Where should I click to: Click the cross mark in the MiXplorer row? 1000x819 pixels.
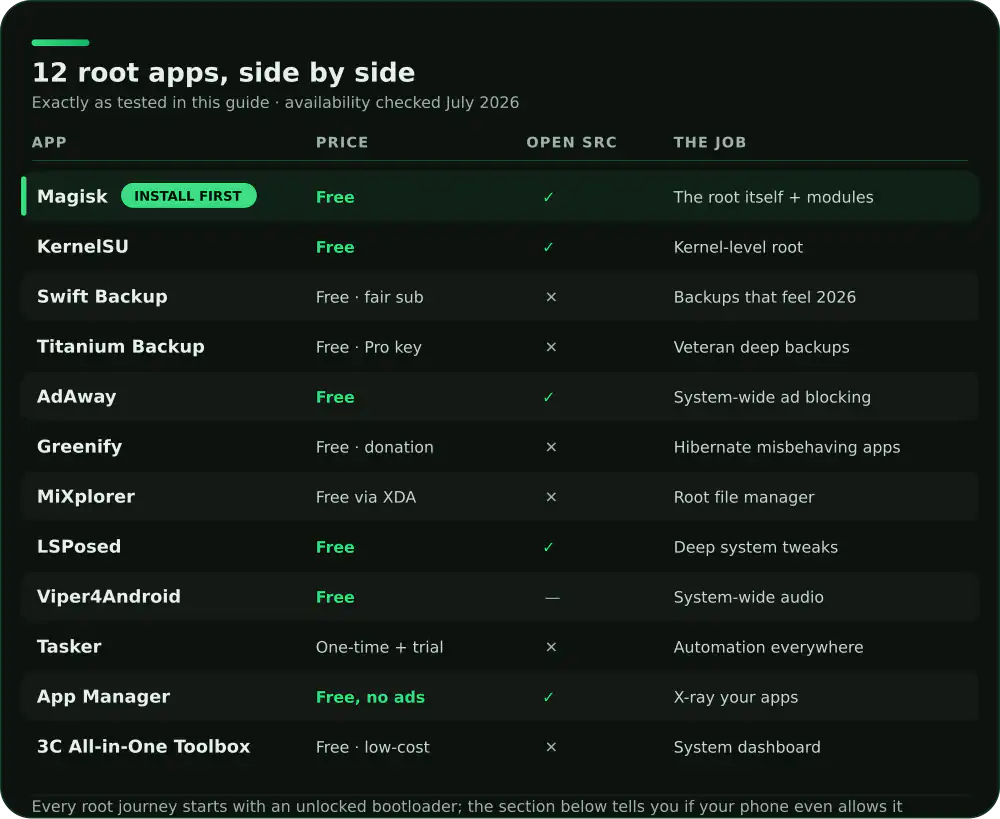pyautogui.click(x=552, y=497)
